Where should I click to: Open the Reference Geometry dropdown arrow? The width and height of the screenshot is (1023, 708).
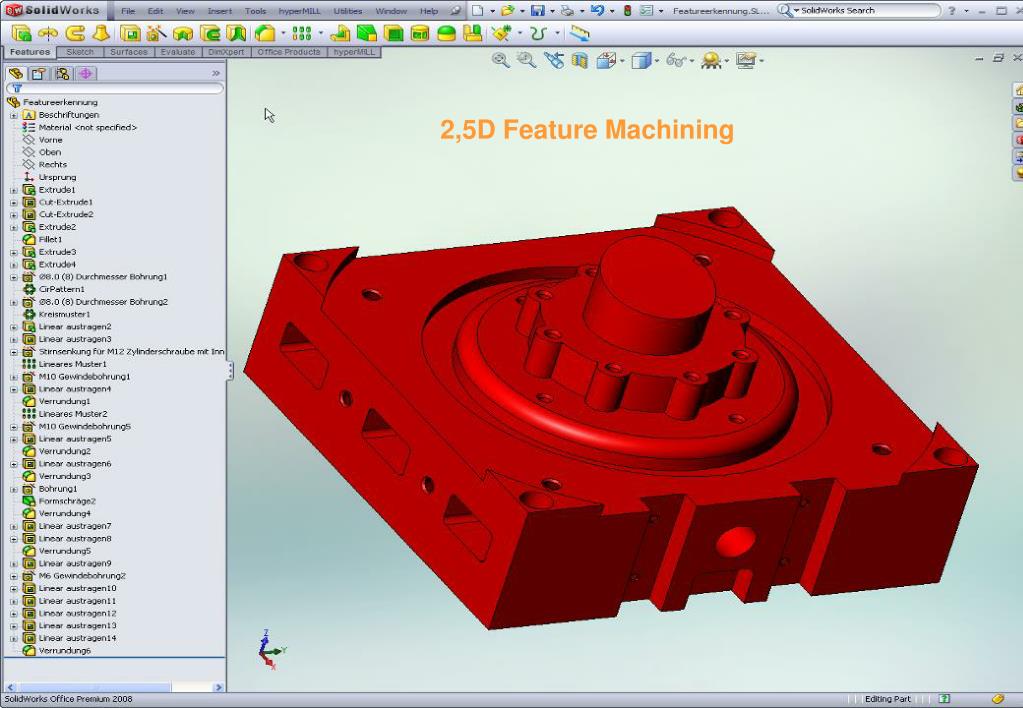click(519, 33)
